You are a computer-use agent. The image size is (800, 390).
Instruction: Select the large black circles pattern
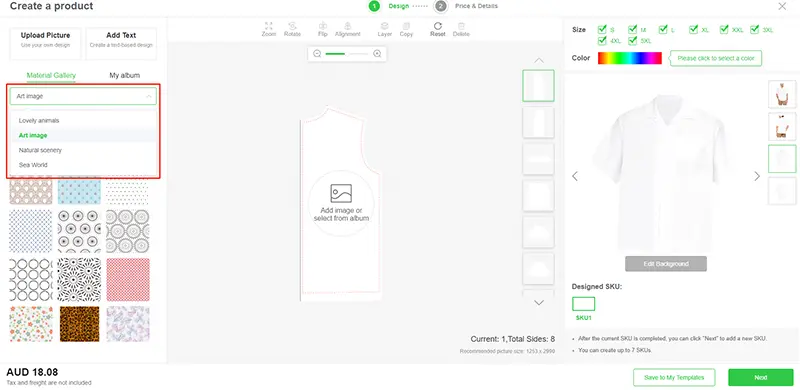[x=31, y=279]
